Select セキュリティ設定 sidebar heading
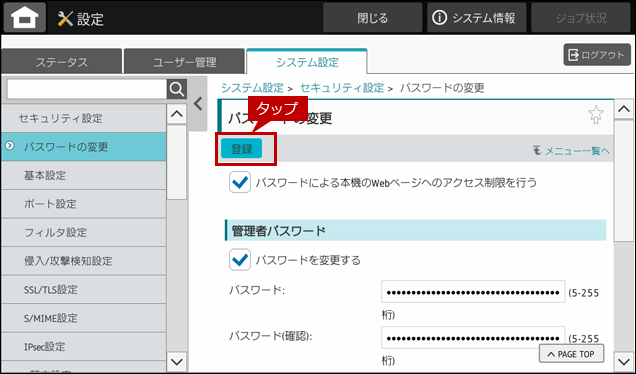The image size is (636, 374). point(84,118)
